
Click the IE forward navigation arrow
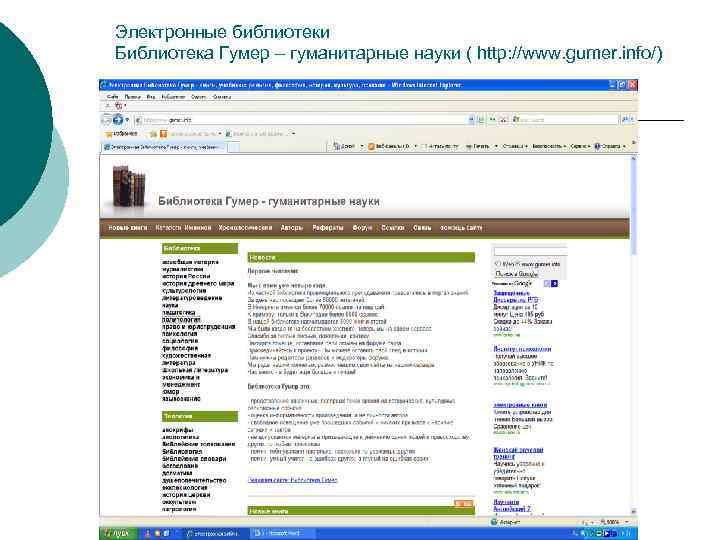click(x=118, y=120)
